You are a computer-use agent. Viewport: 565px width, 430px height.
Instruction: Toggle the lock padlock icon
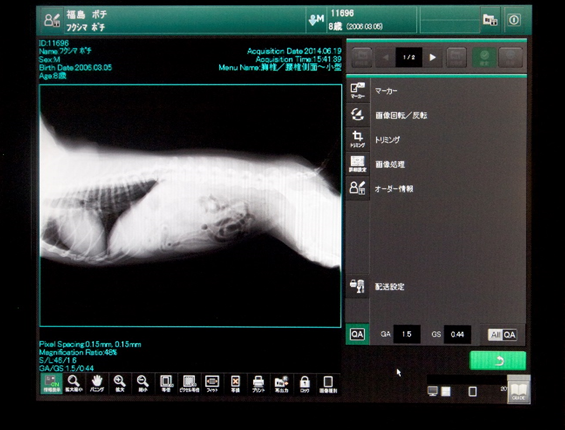click(x=305, y=384)
